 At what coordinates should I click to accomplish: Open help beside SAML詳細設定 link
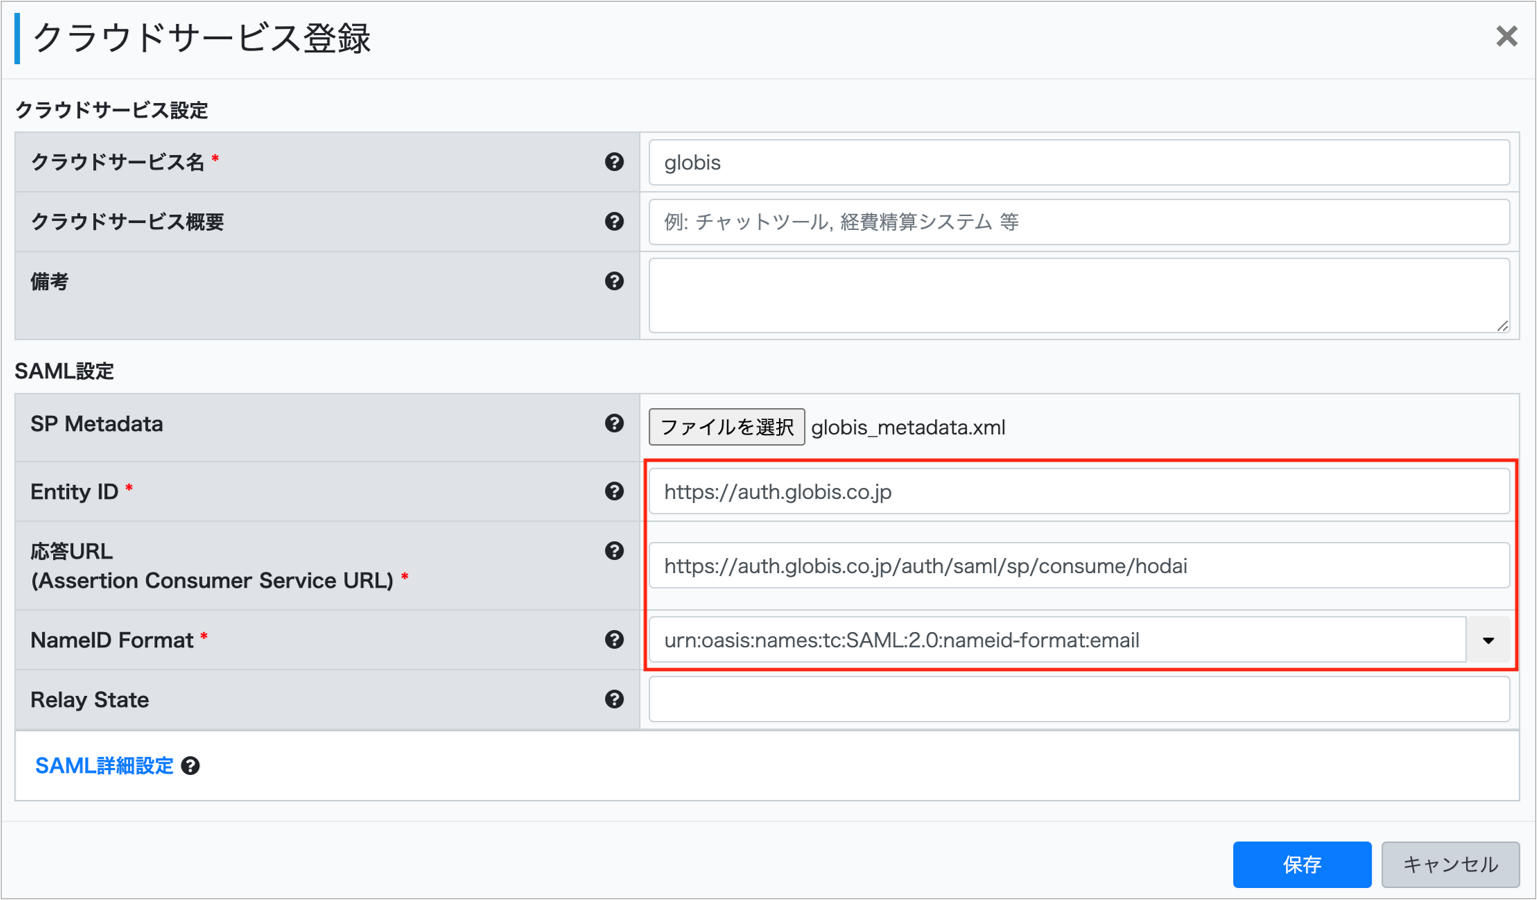pos(191,765)
